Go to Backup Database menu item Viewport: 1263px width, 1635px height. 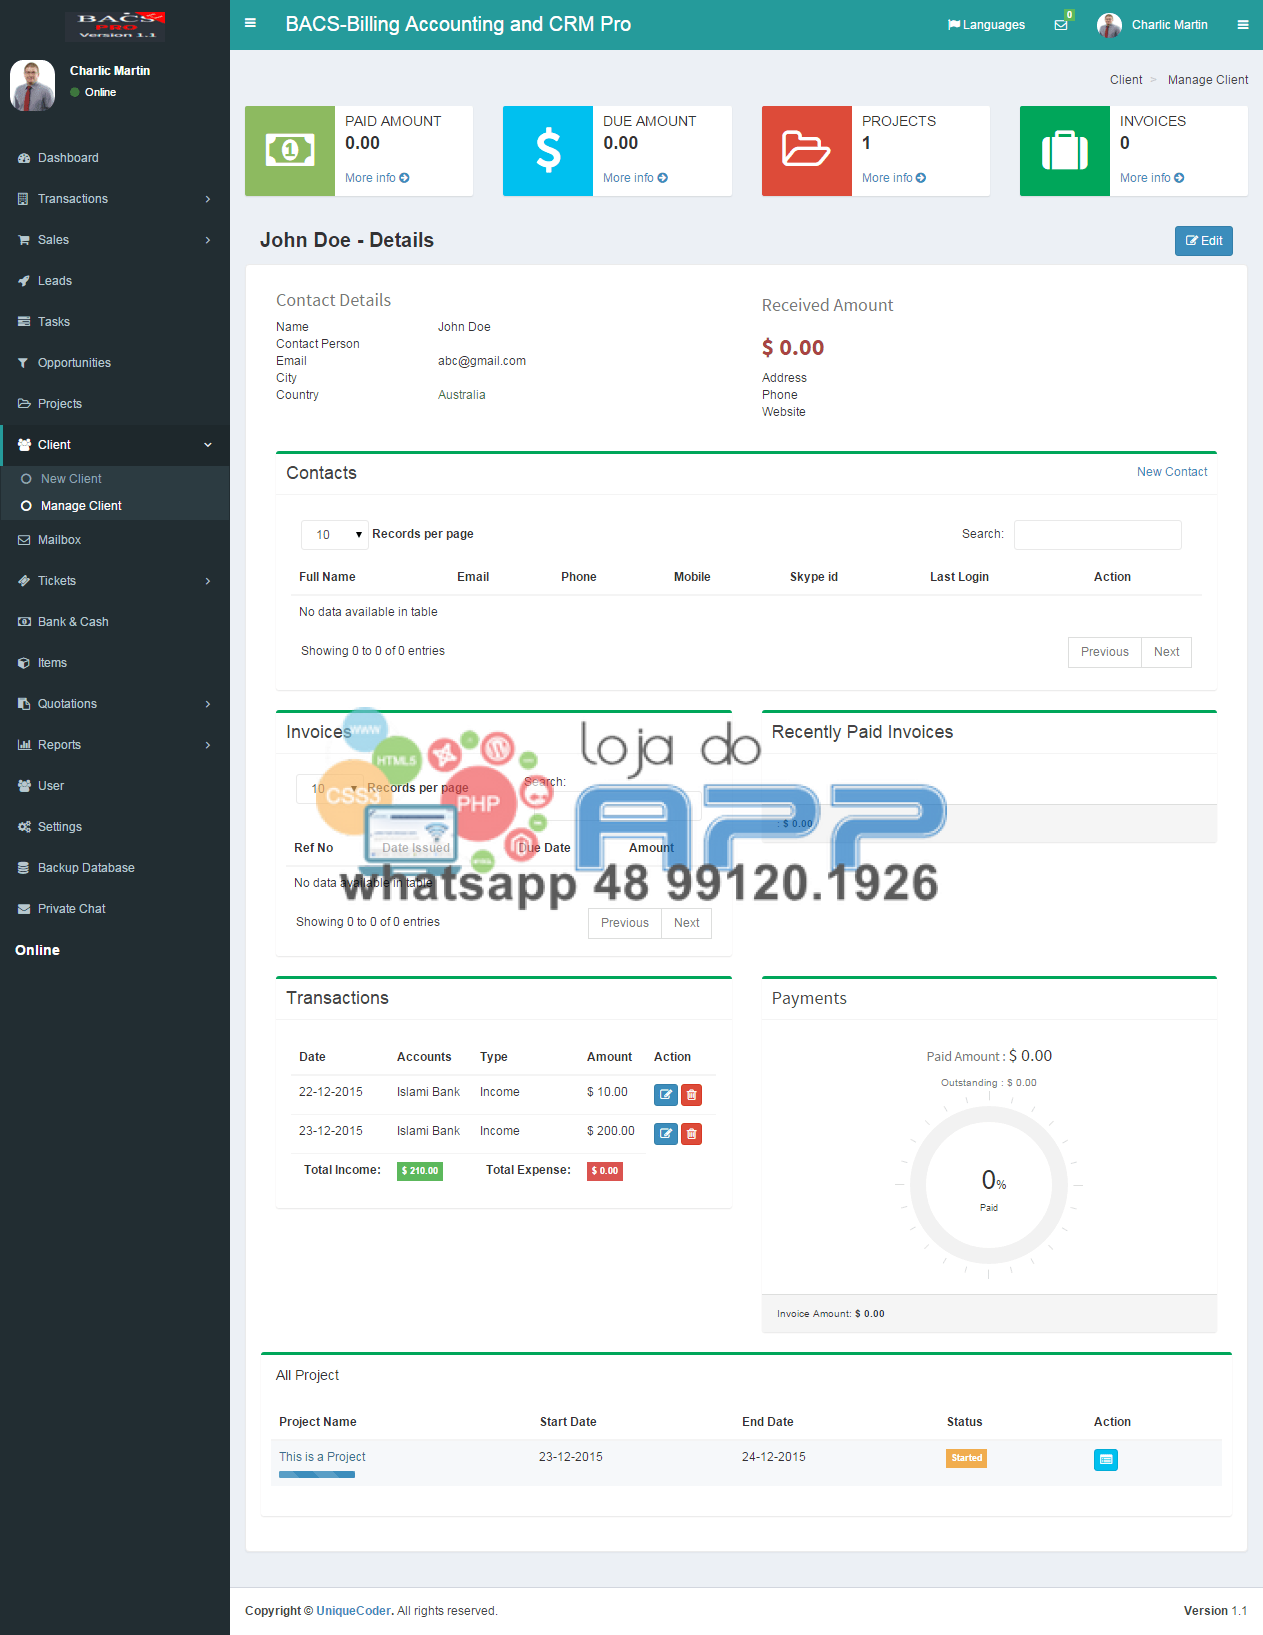[86, 868]
